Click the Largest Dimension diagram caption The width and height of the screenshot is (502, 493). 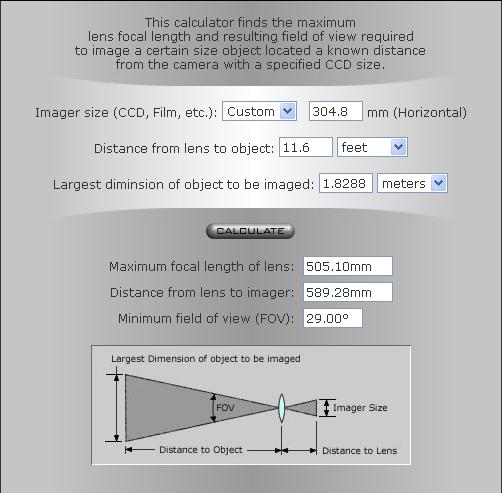206,359
